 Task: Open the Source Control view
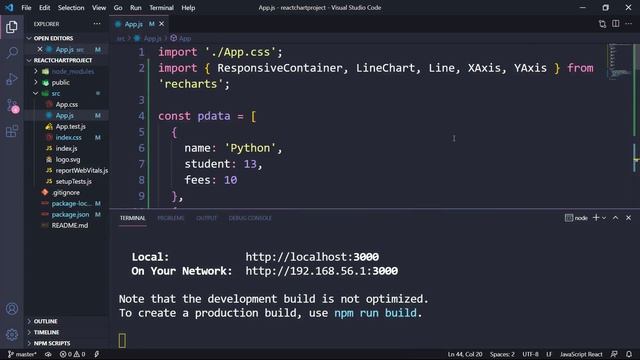pyautogui.click(x=12, y=105)
